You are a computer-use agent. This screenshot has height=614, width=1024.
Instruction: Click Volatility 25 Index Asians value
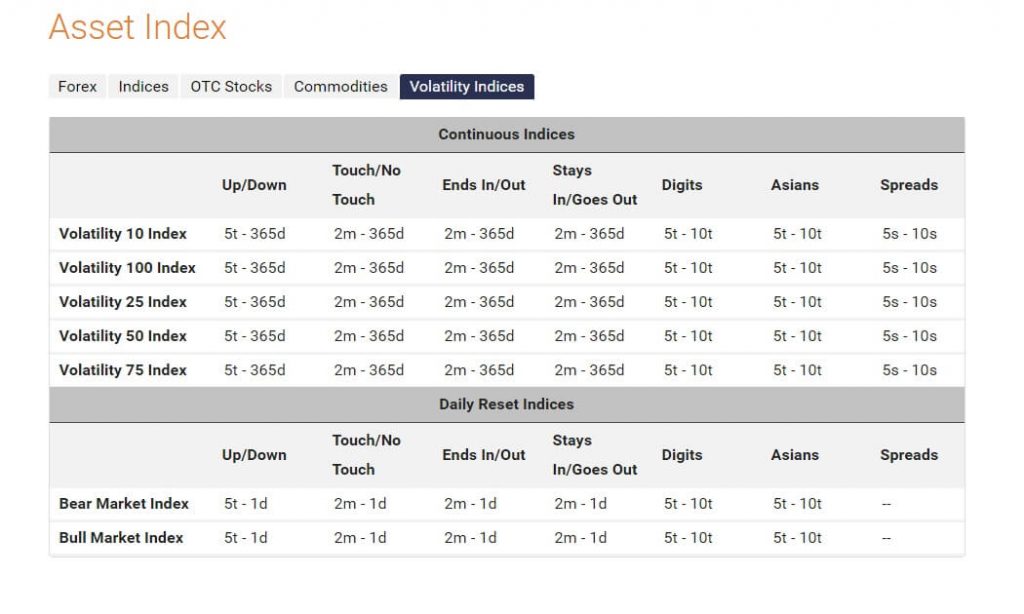pos(797,302)
